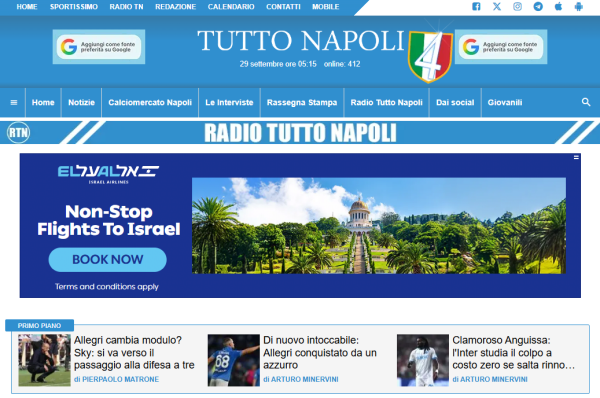Open the X (Twitter) social icon
Screen dimensions: 600x398
coord(497,7)
